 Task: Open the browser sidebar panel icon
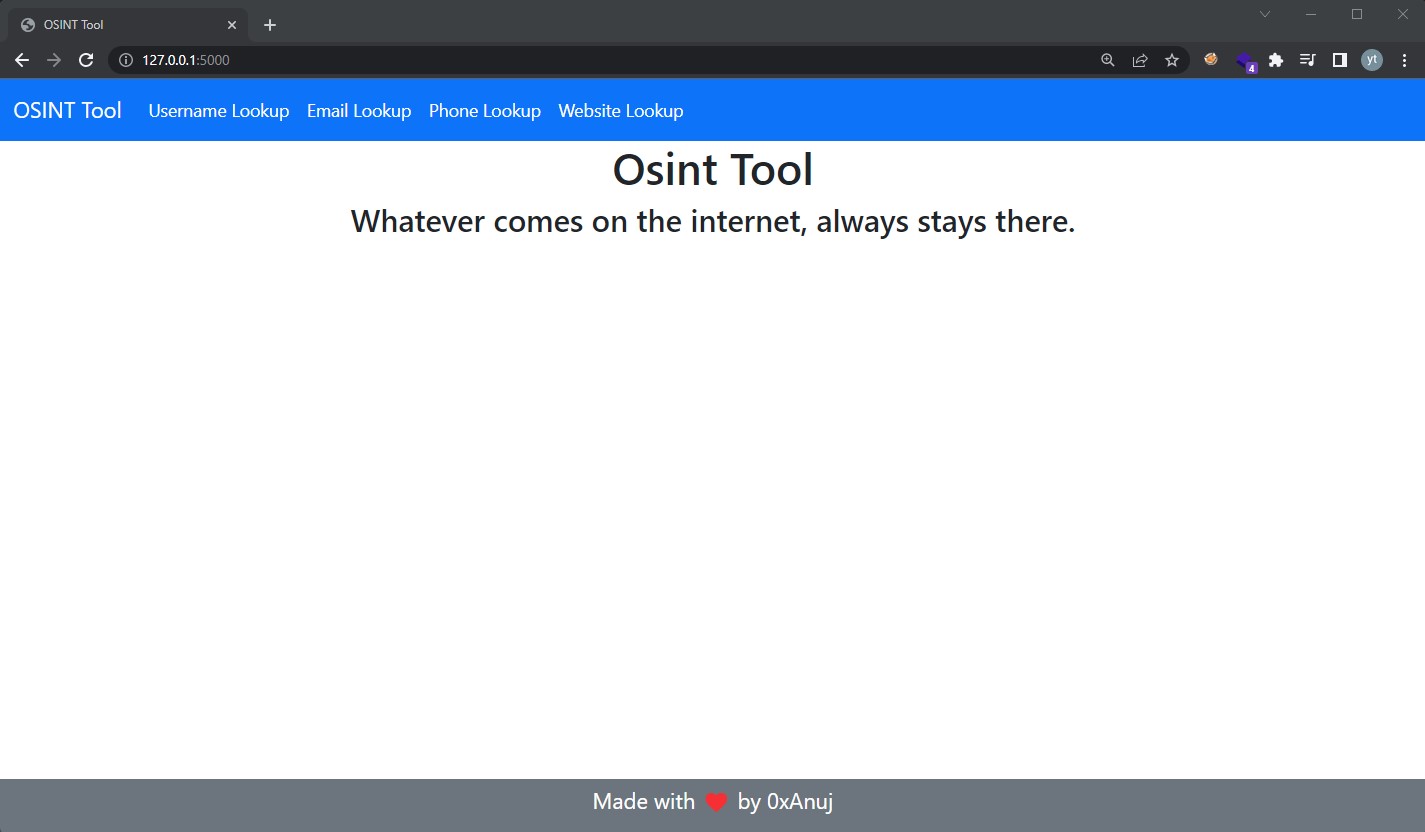click(x=1339, y=59)
